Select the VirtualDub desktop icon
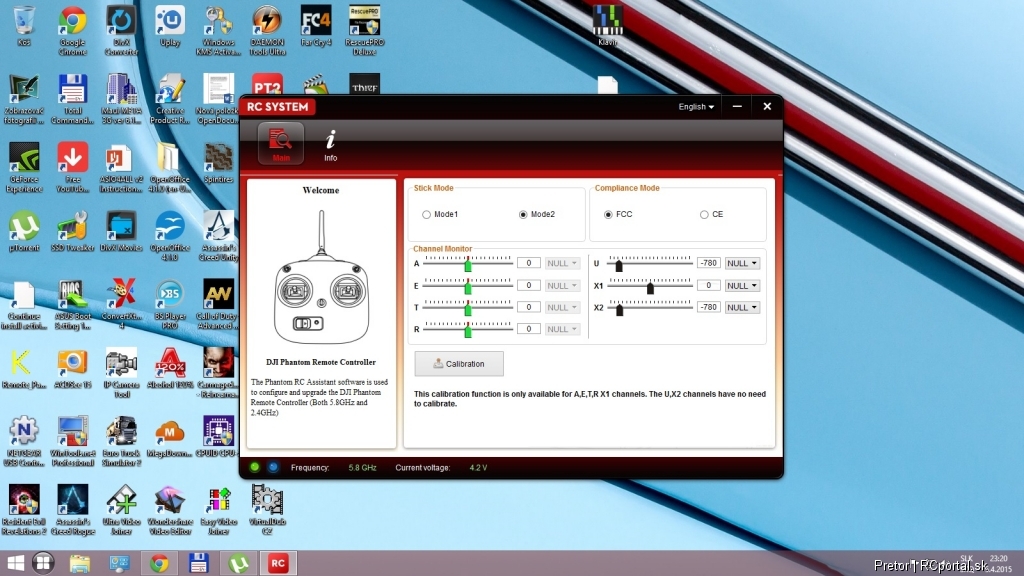 click(267, 511)
